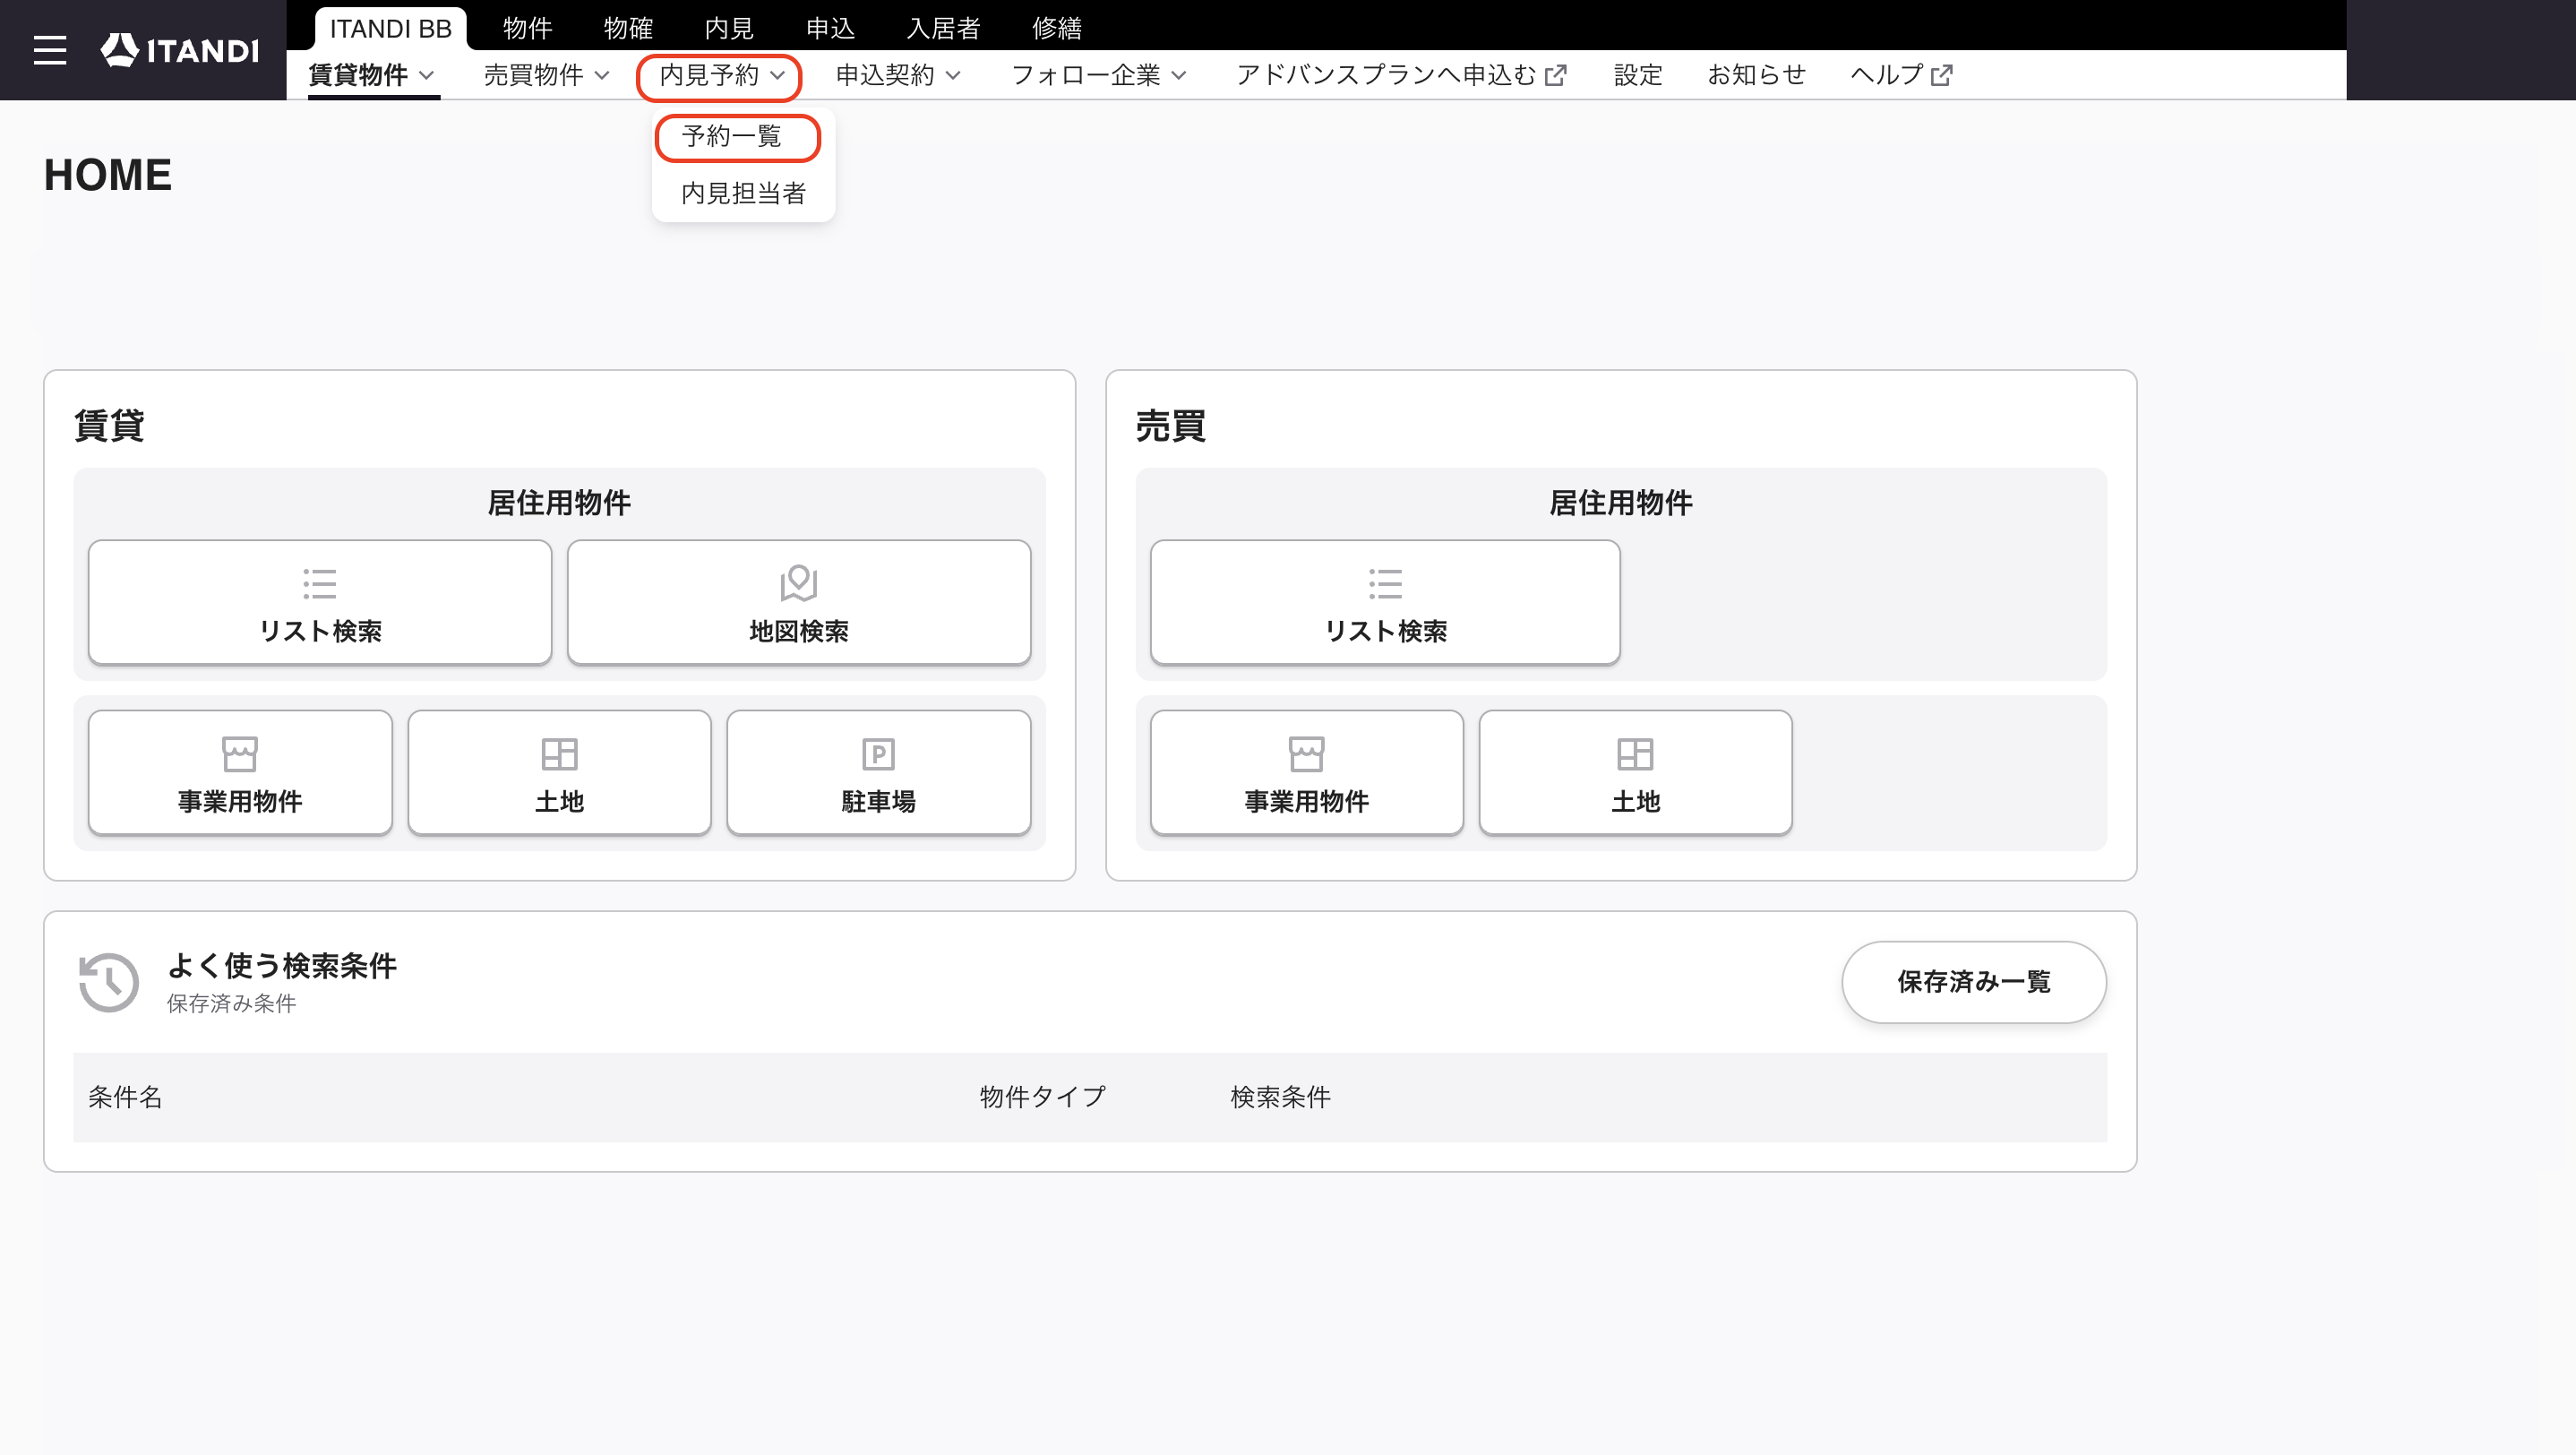The image size is (2576, 1455).
Task: Select sales 事業用物件 store icon tile
Action: pyautogui.click(x=1307, y=772)
